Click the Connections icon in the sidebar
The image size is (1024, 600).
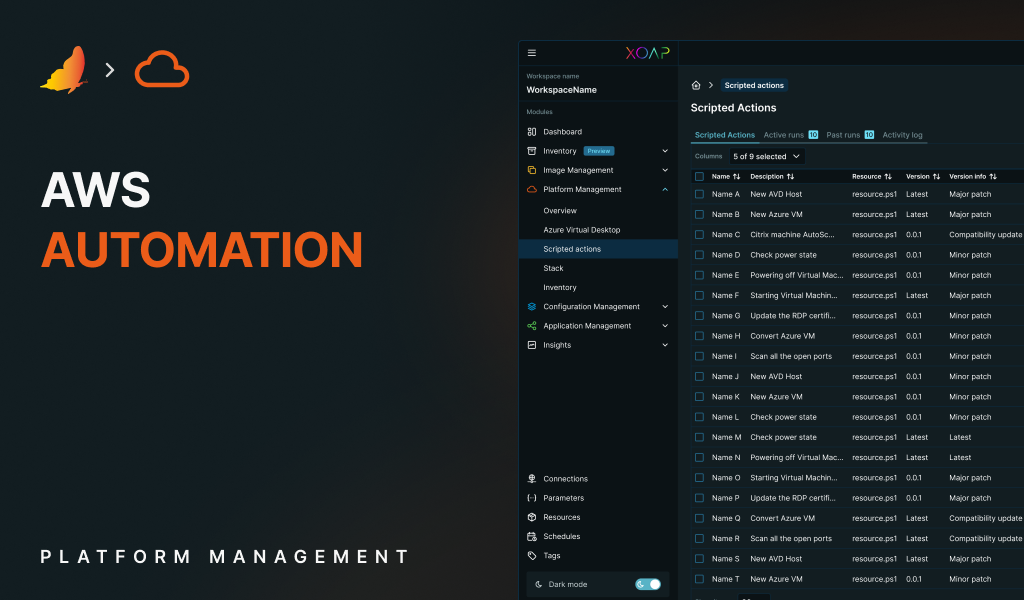pyautogui.click(x=530, y=478)
